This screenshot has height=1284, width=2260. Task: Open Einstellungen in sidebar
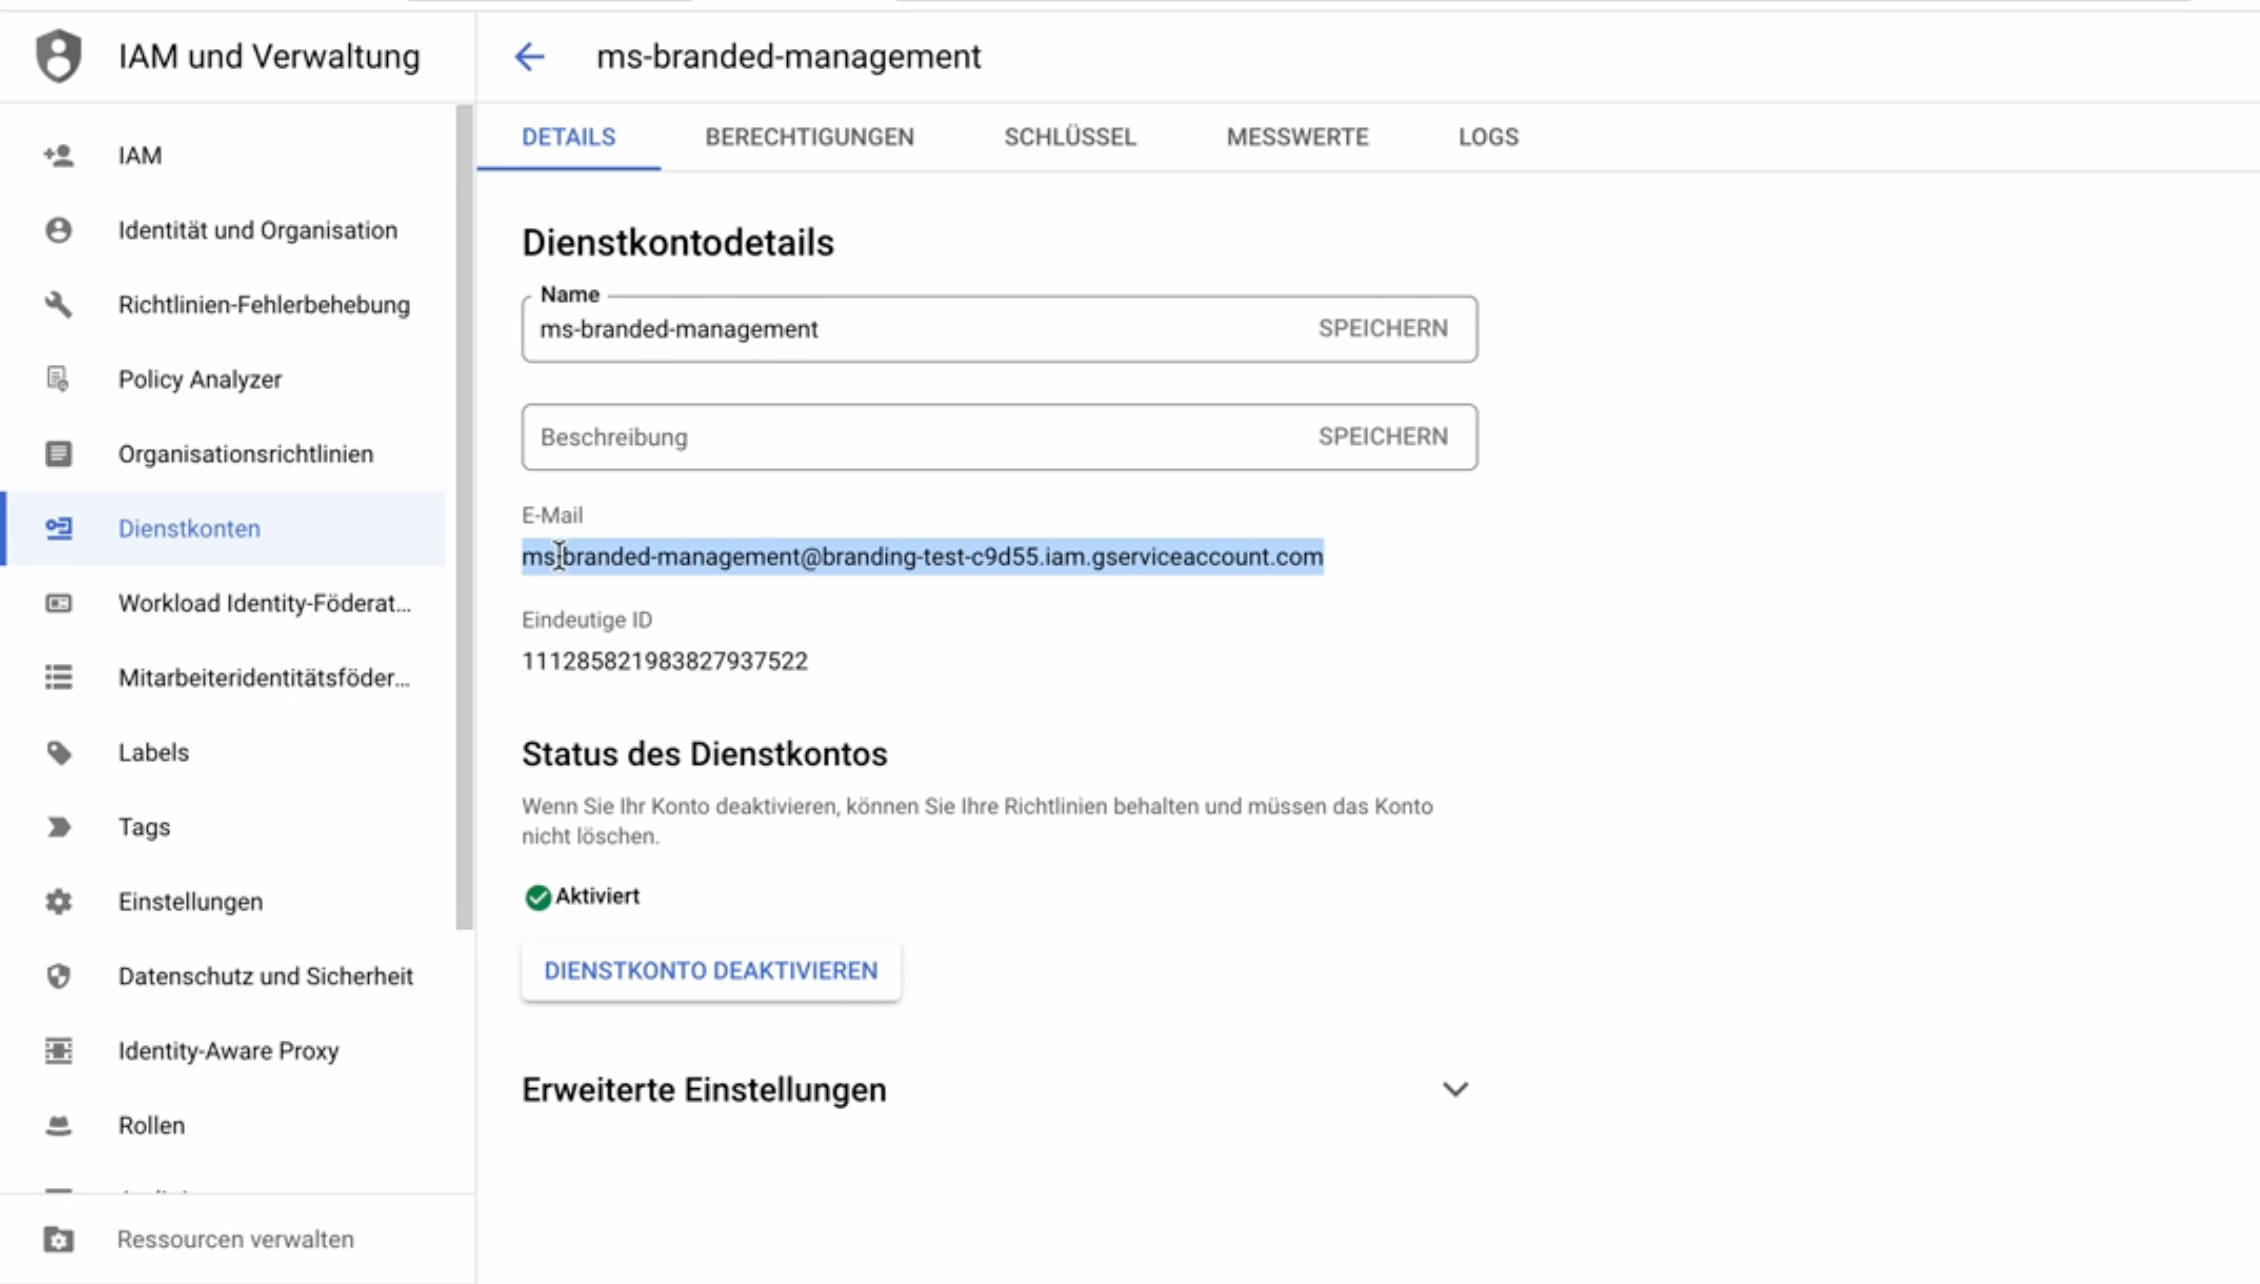(x=224, y=901)
